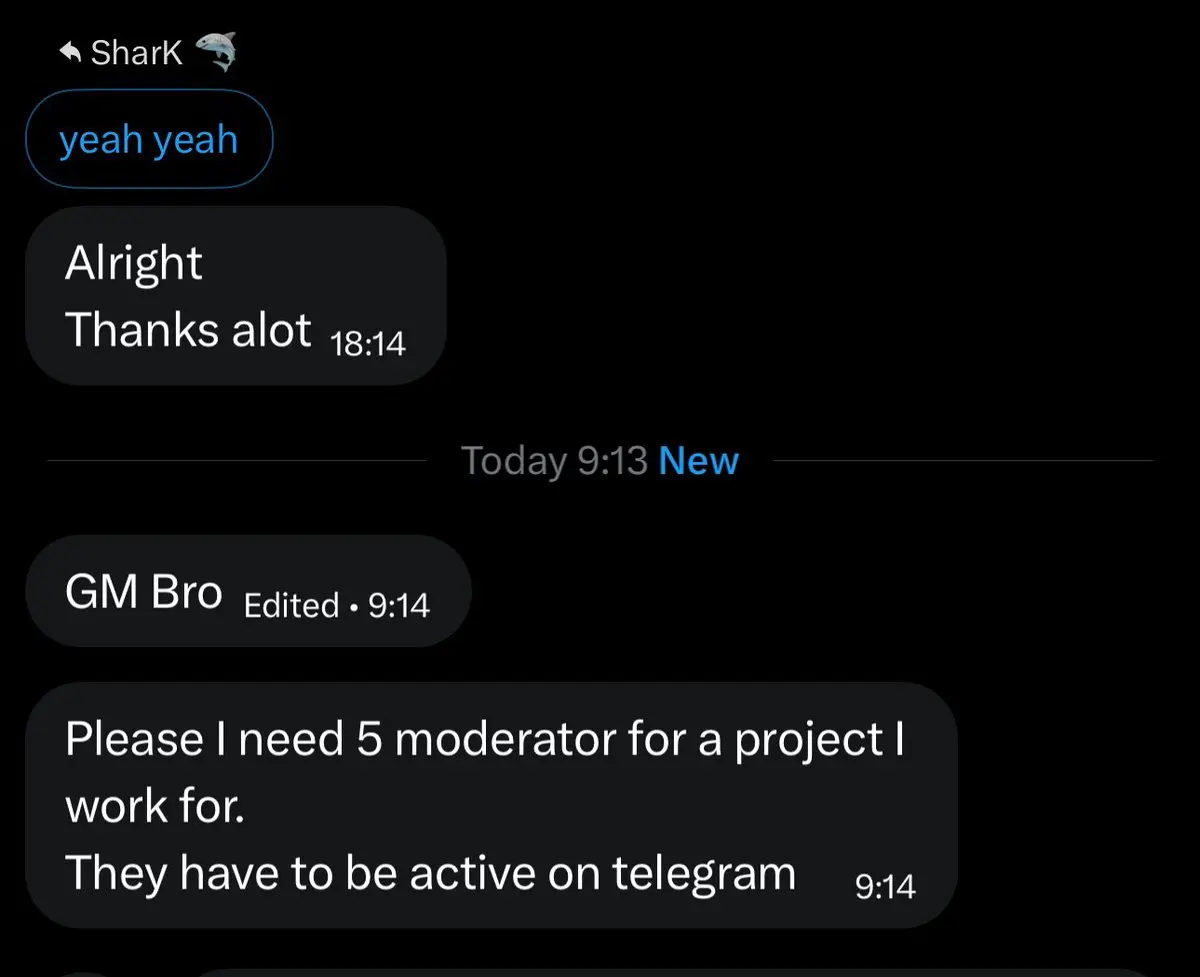Image resolution: width=1200 pixels, height=977 pixels.
Task: Click the 9:14 timestamp beside Edited
Action: (x=399, y=605)
